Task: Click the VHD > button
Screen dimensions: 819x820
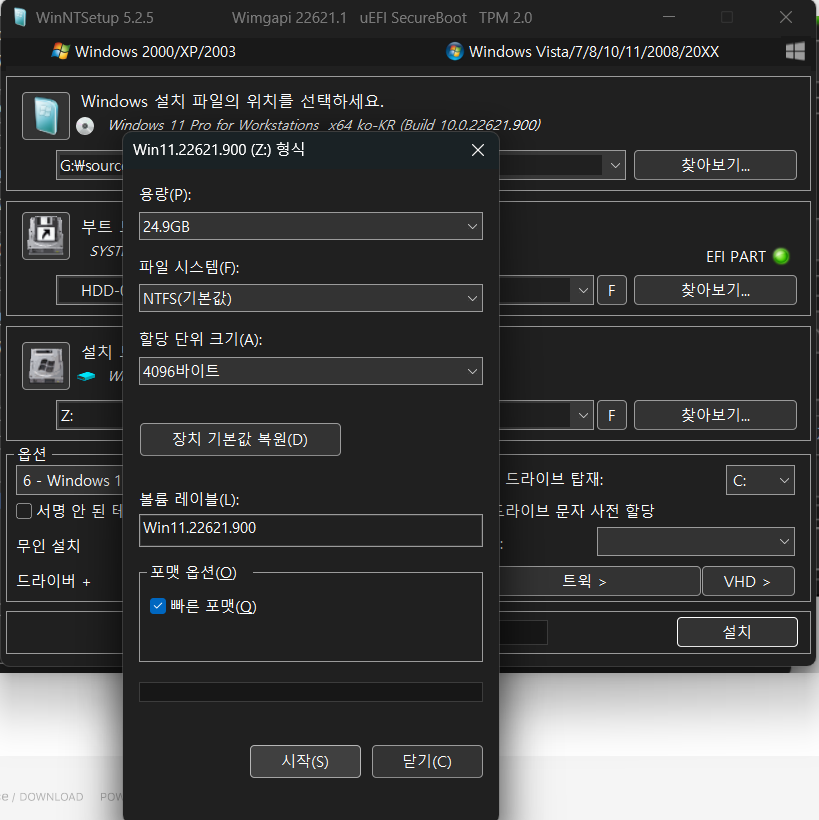Action: [748, 581]
